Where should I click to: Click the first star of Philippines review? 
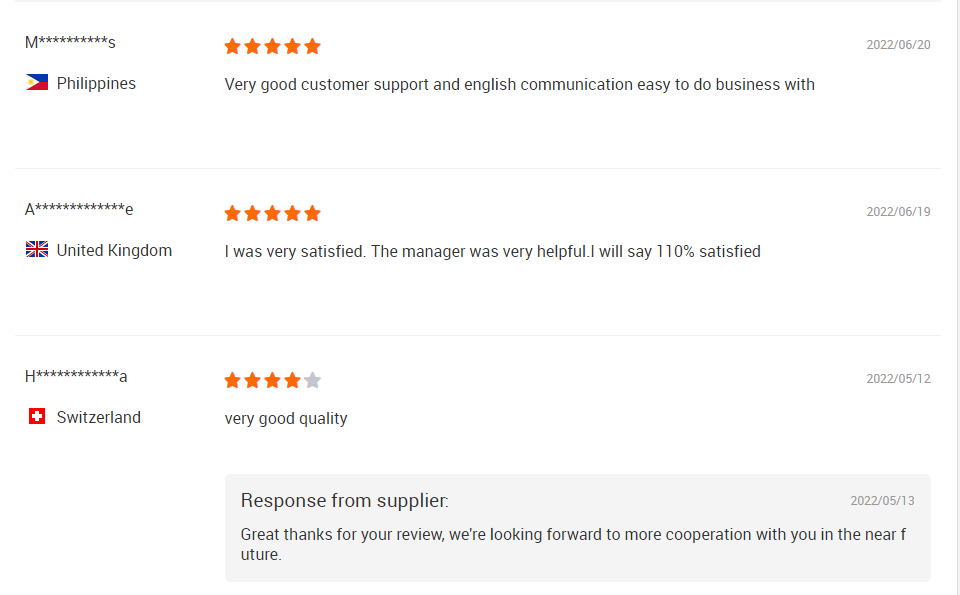(x=233, y=46)
